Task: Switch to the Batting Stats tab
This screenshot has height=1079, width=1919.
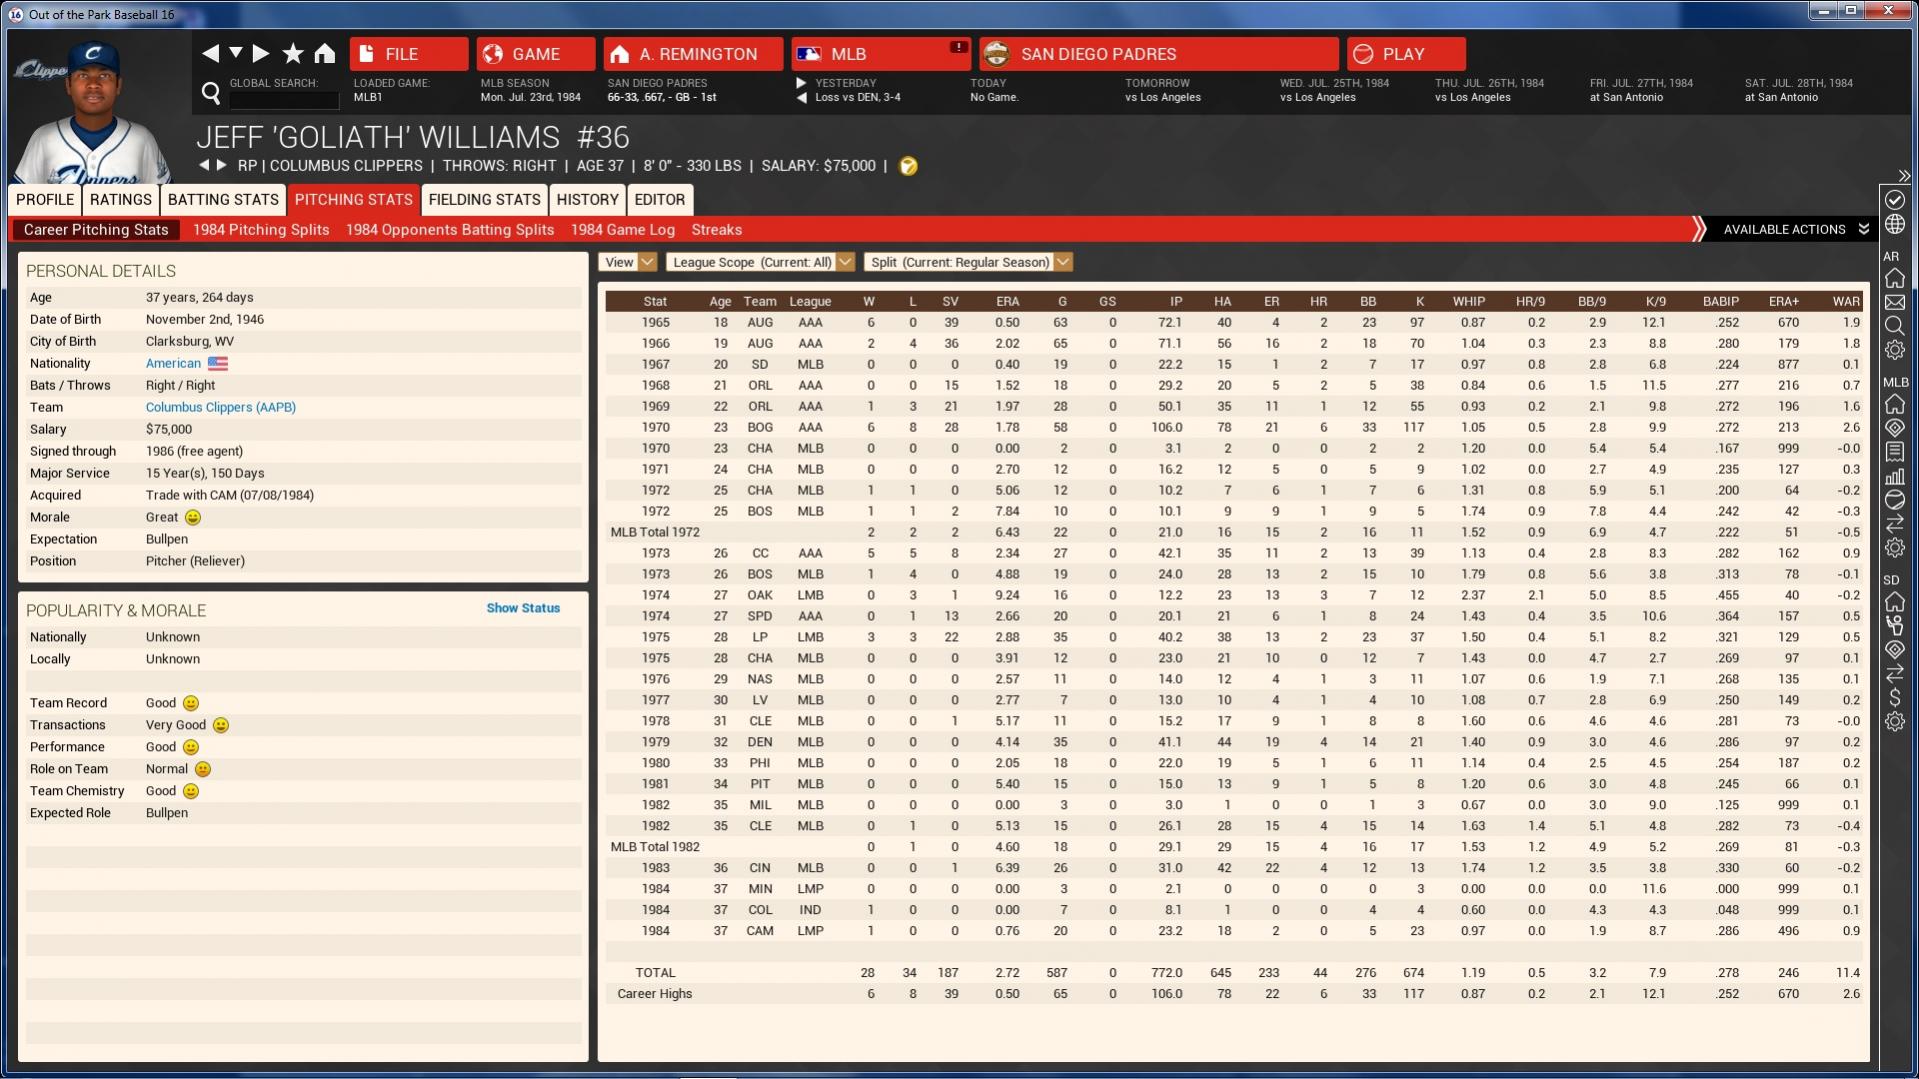Action: click(x=223, y=199)
